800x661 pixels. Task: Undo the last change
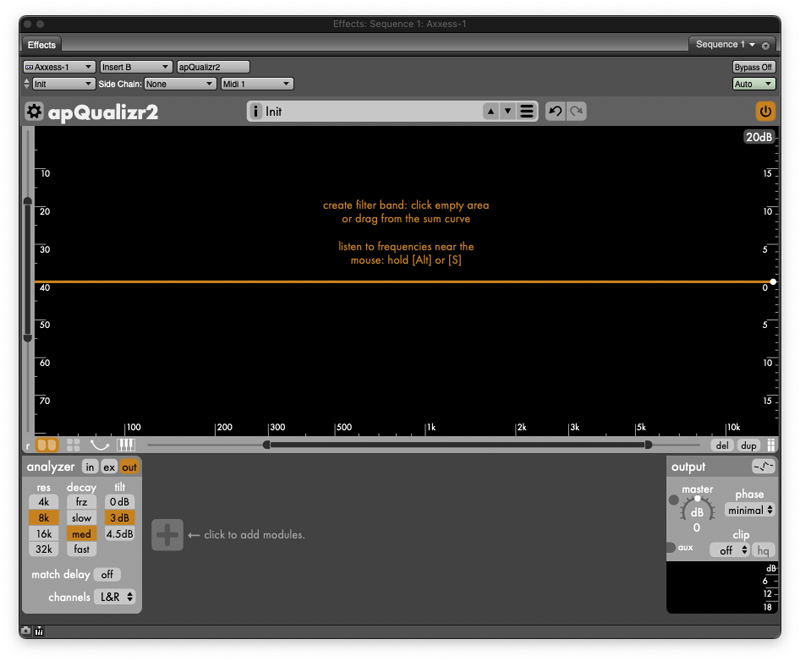(x=555, y=111)
